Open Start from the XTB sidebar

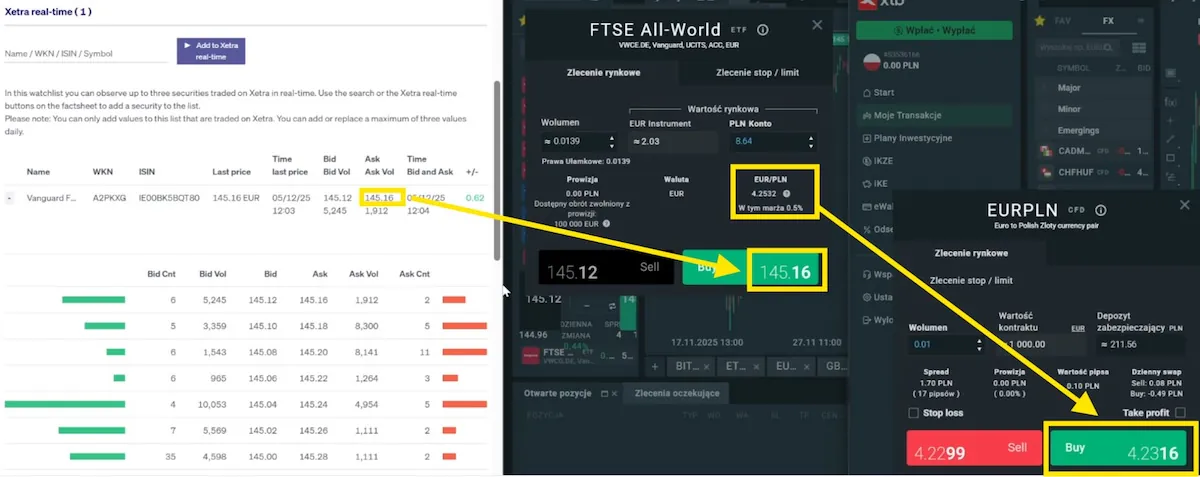tap(883, 92)
